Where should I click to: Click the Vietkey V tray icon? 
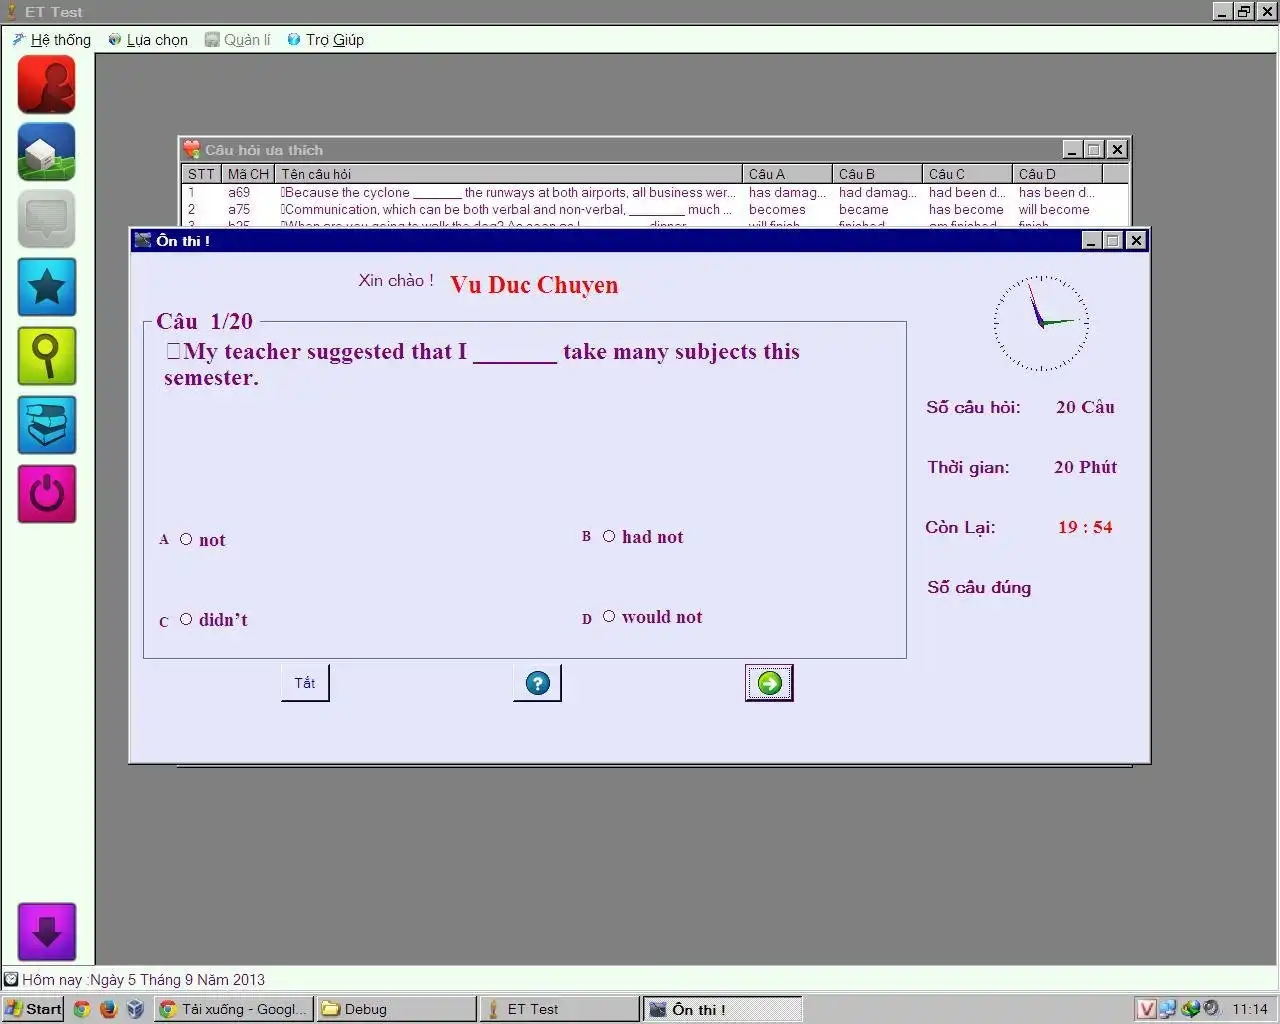(x=1147, y=1009)
